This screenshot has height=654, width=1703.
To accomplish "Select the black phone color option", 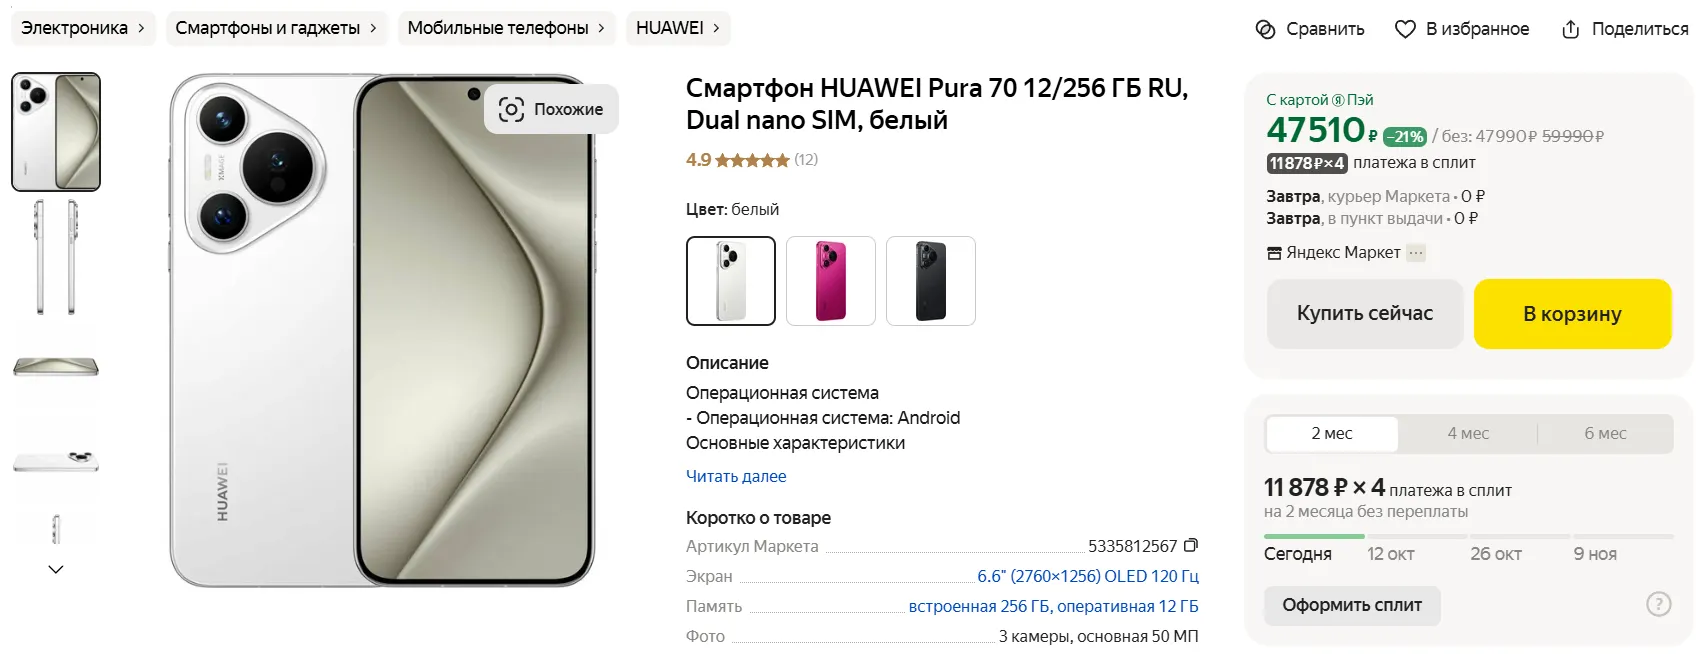I will [931, 281].
